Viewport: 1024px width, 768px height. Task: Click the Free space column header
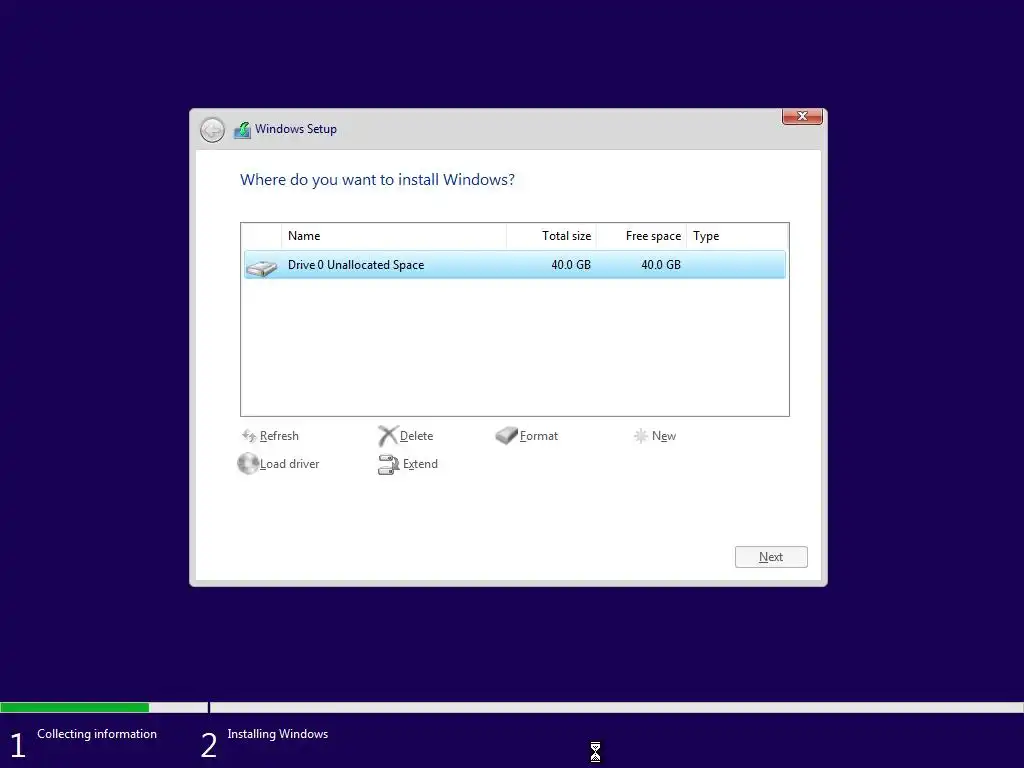(x=641, y=236)
